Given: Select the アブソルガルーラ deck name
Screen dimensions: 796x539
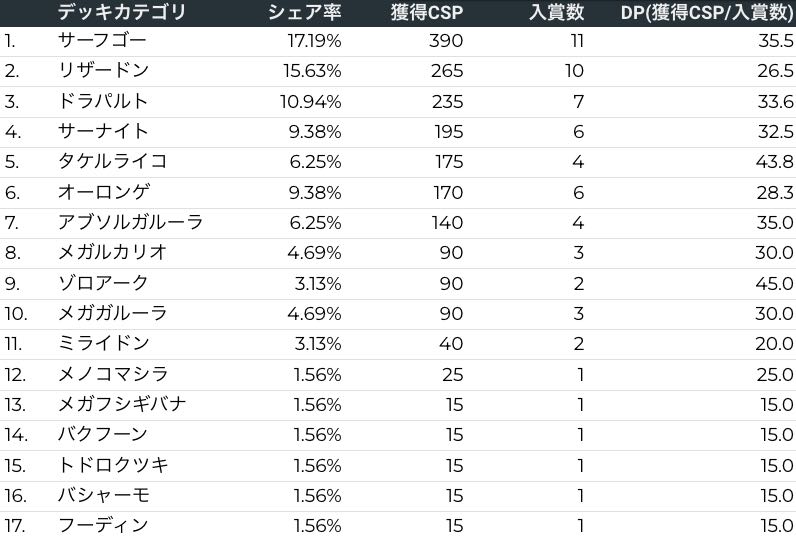Looking at the screenshot, I should pyautogui.click(x=130, y=222).
